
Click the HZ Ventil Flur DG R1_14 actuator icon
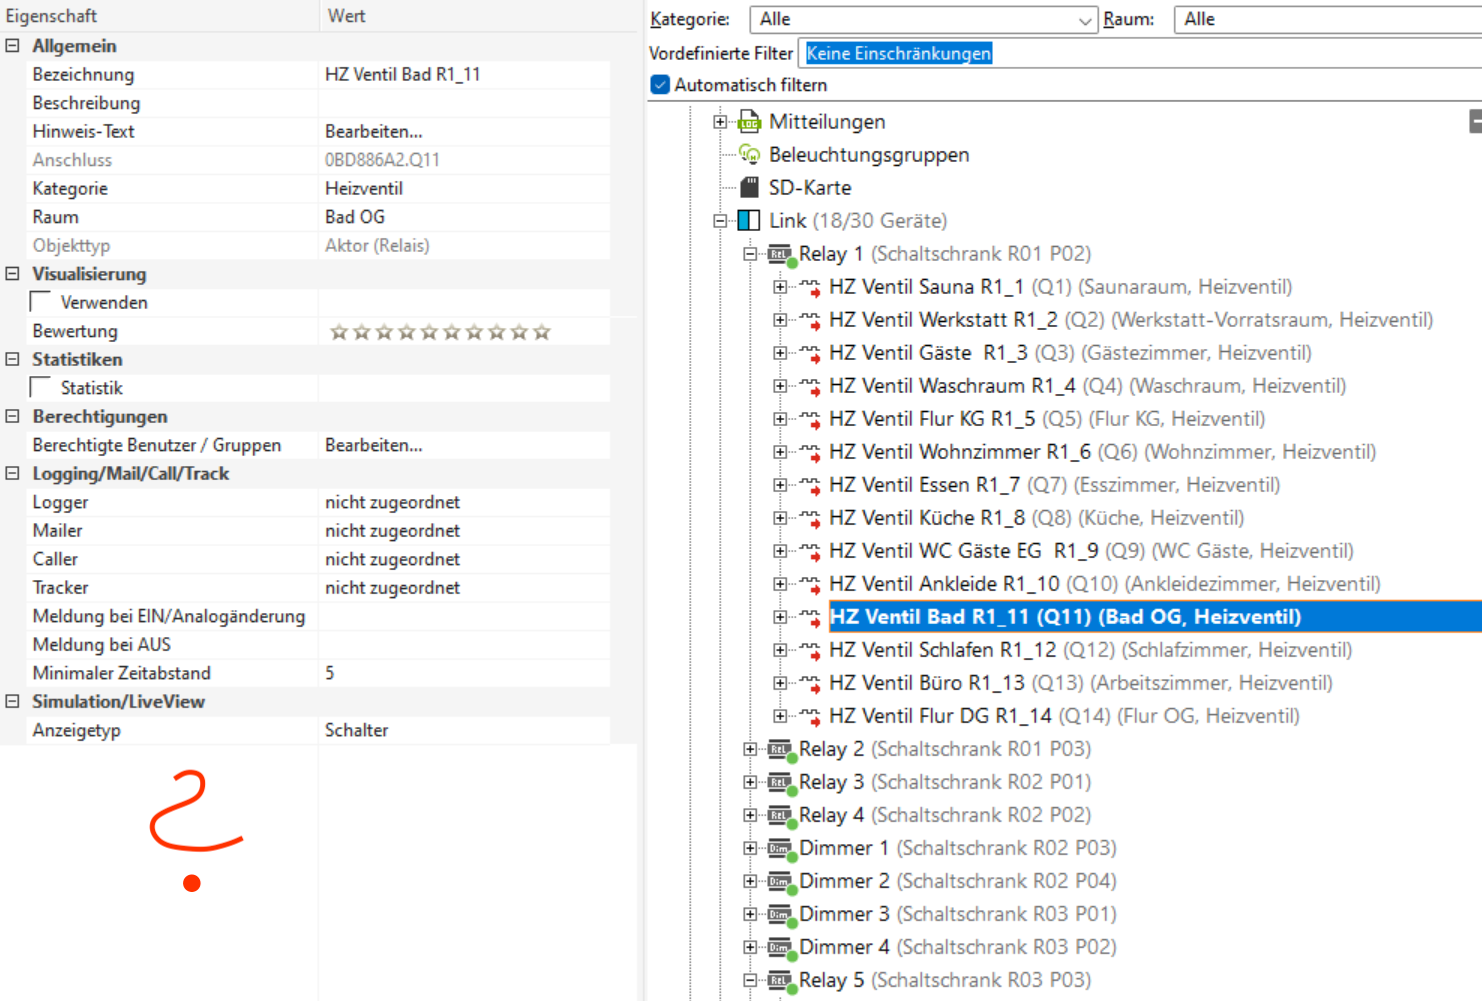click(x=810, y=717)
